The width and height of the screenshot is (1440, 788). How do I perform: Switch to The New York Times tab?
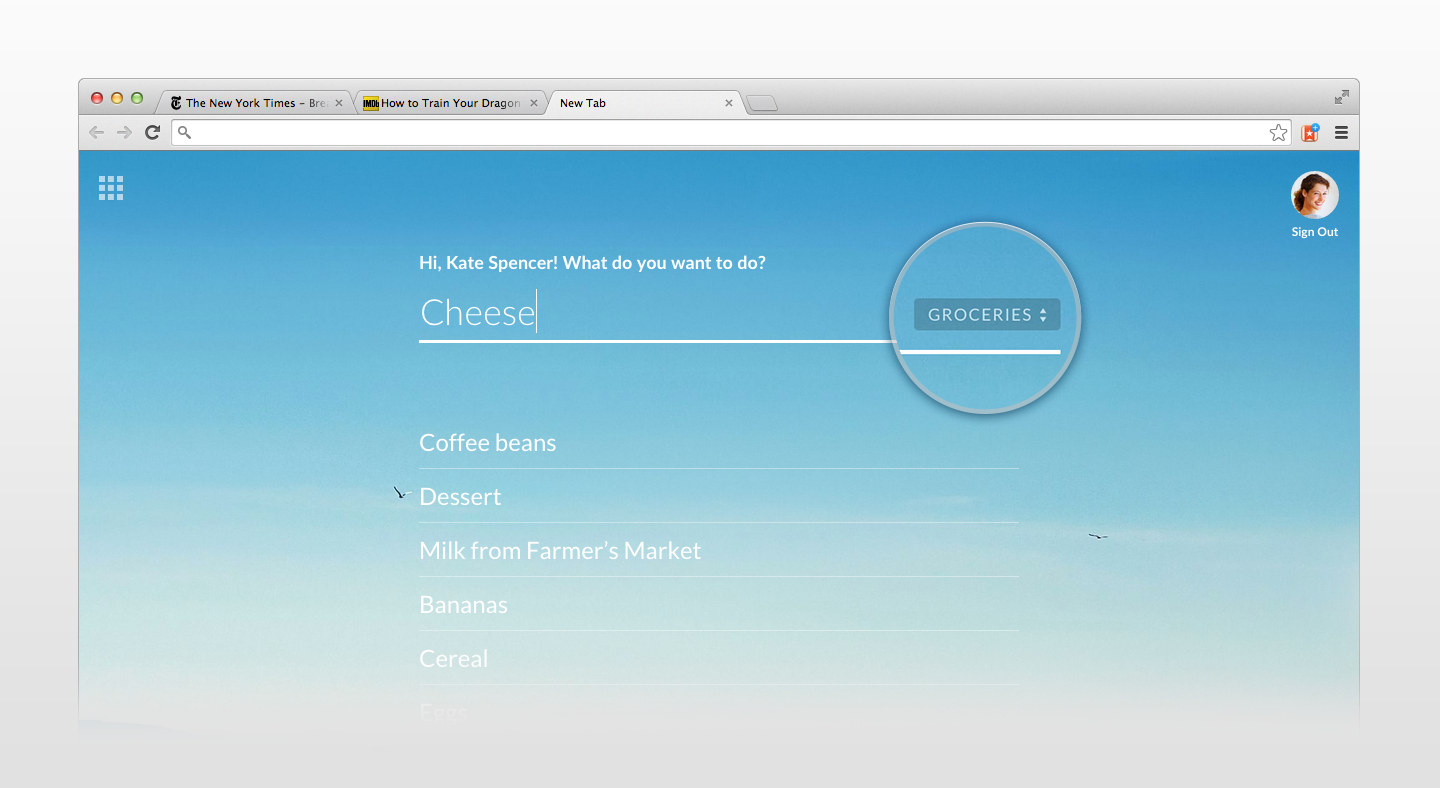[256, 103]
